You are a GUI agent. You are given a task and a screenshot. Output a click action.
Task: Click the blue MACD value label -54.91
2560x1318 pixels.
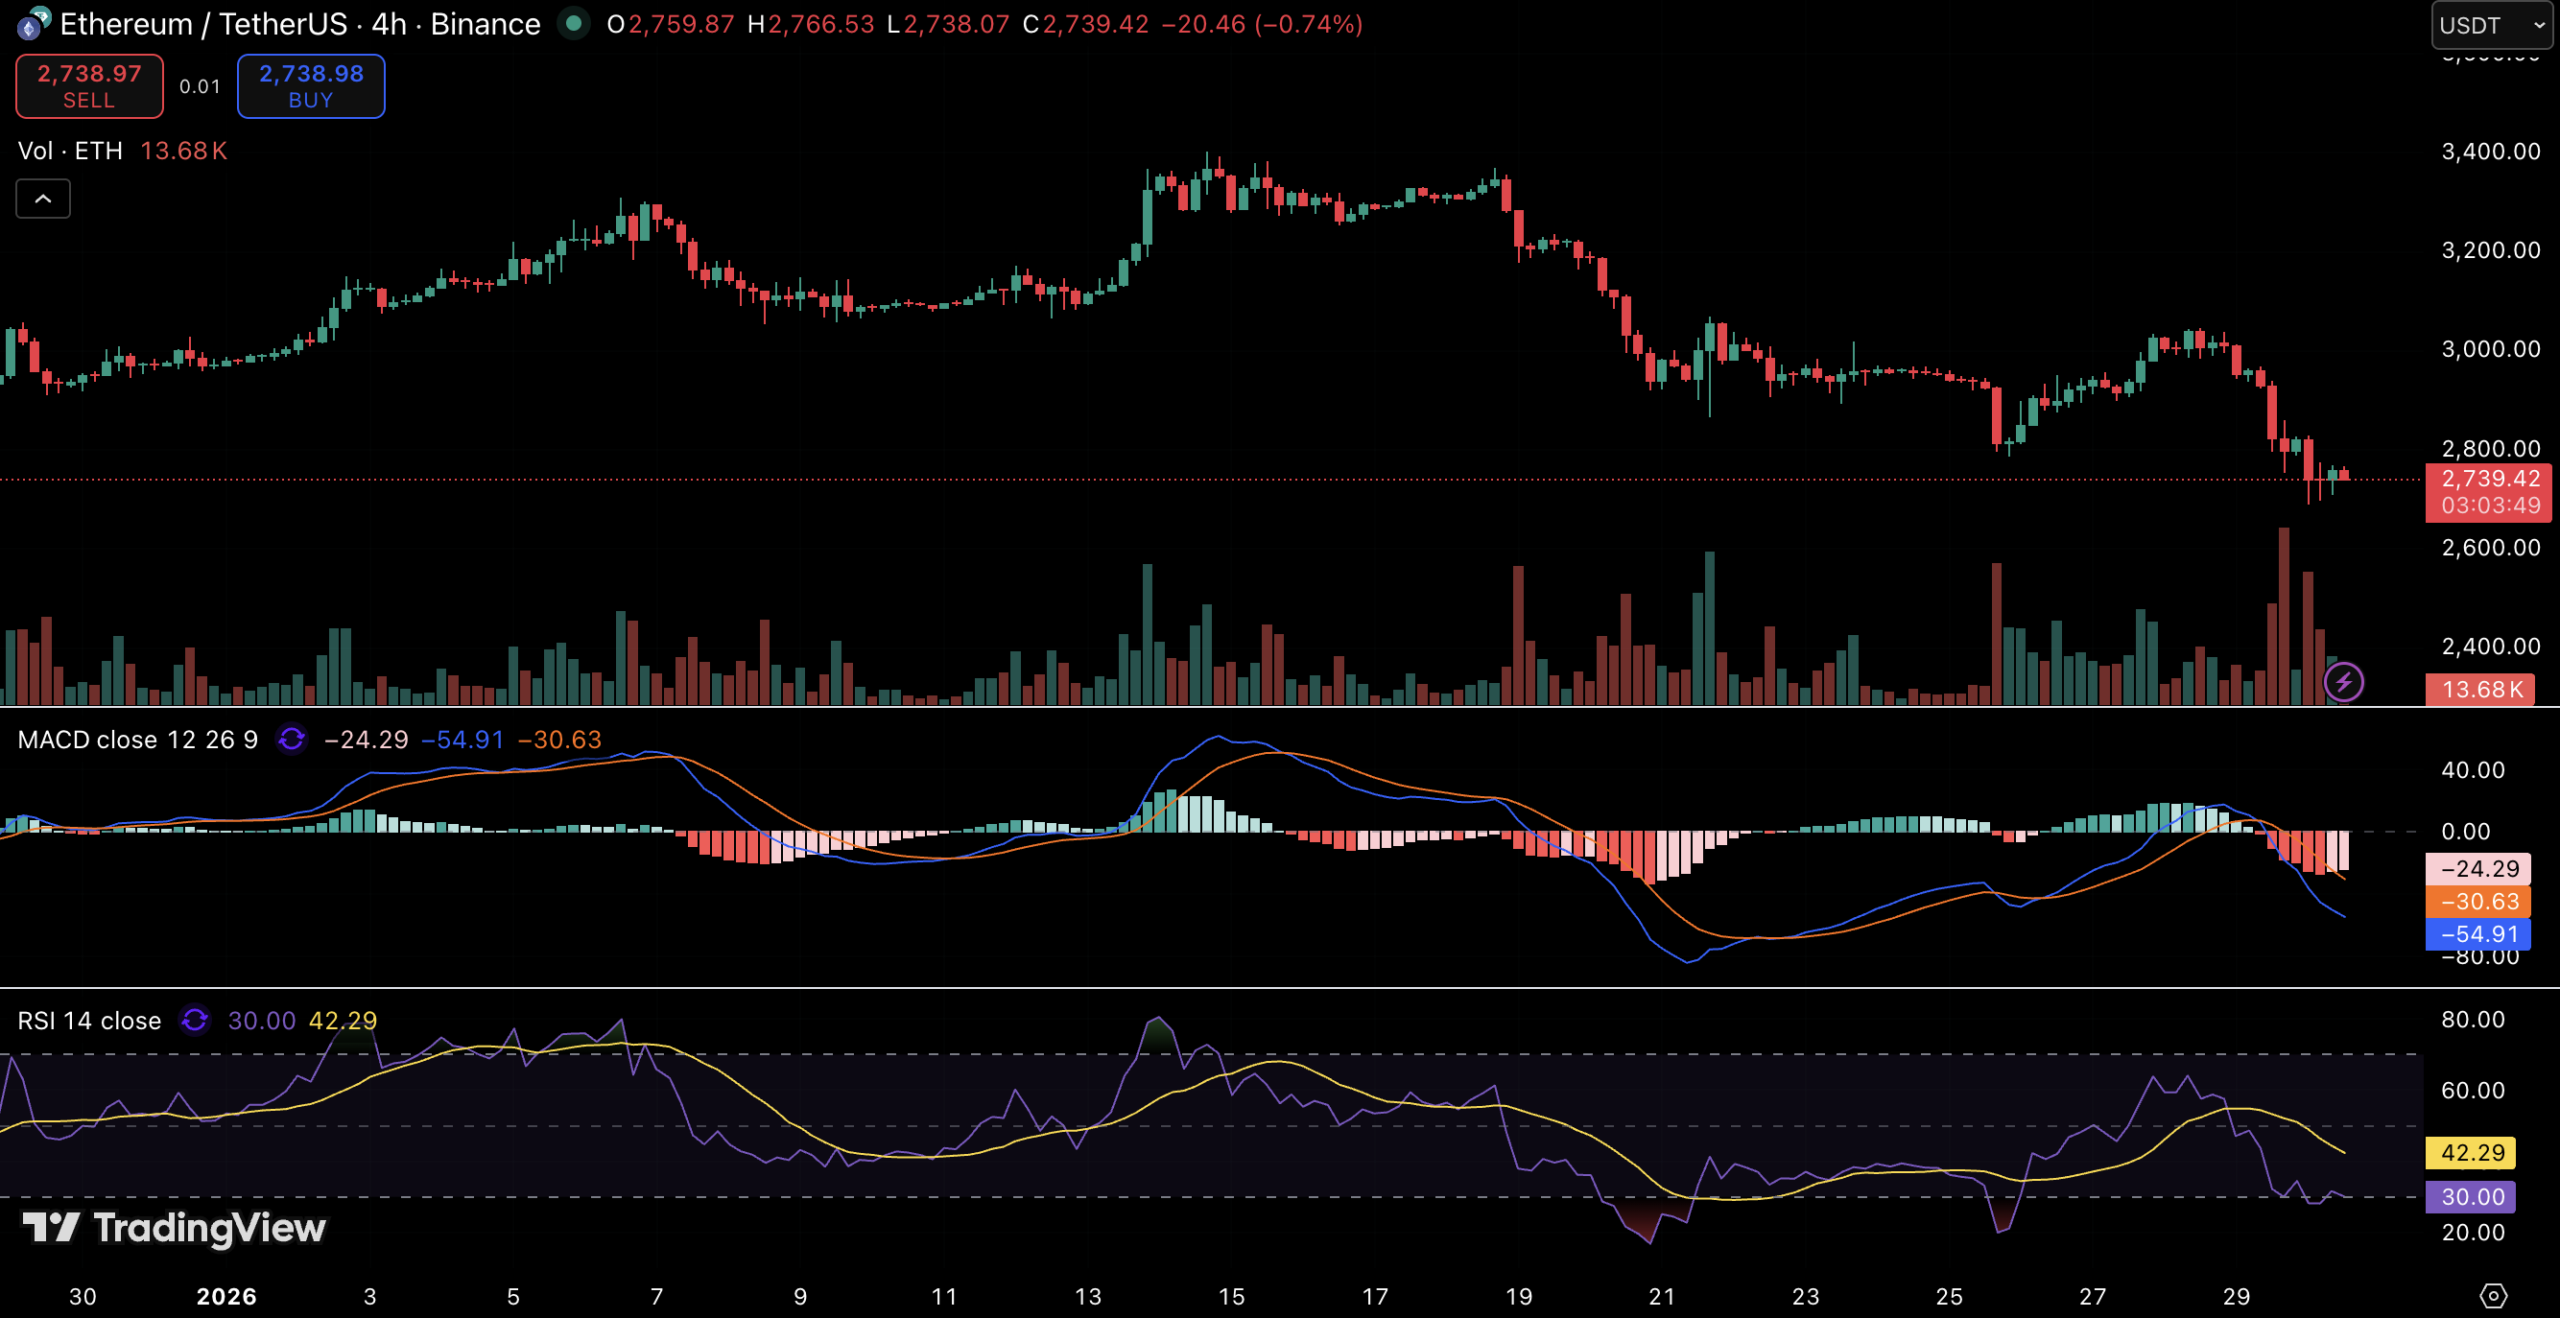2478,934
